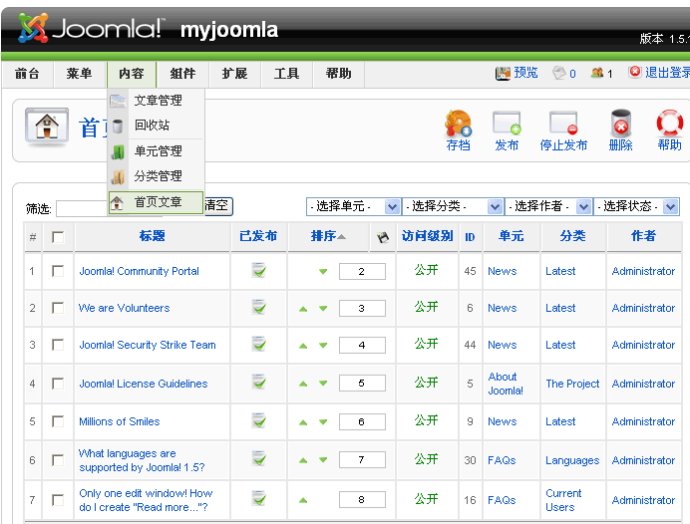
Task: Click the logged-in users icon showing 1
Action: [x=602, y=73]
